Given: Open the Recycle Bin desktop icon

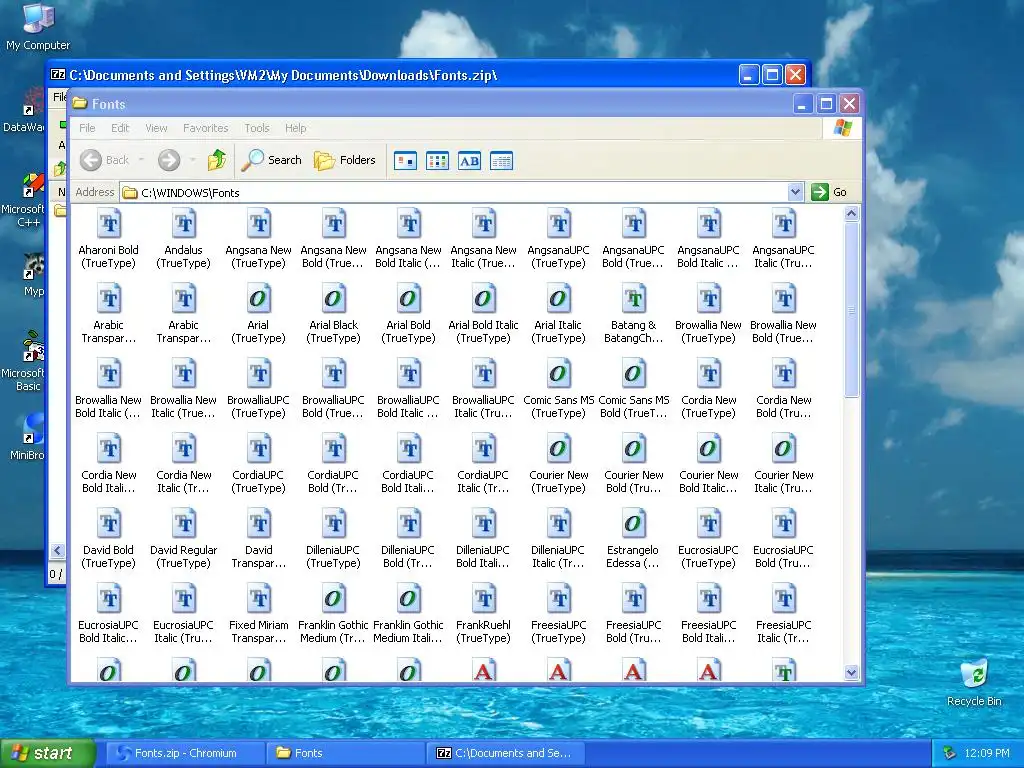Looking at the screenshot, I should [974, 682].
